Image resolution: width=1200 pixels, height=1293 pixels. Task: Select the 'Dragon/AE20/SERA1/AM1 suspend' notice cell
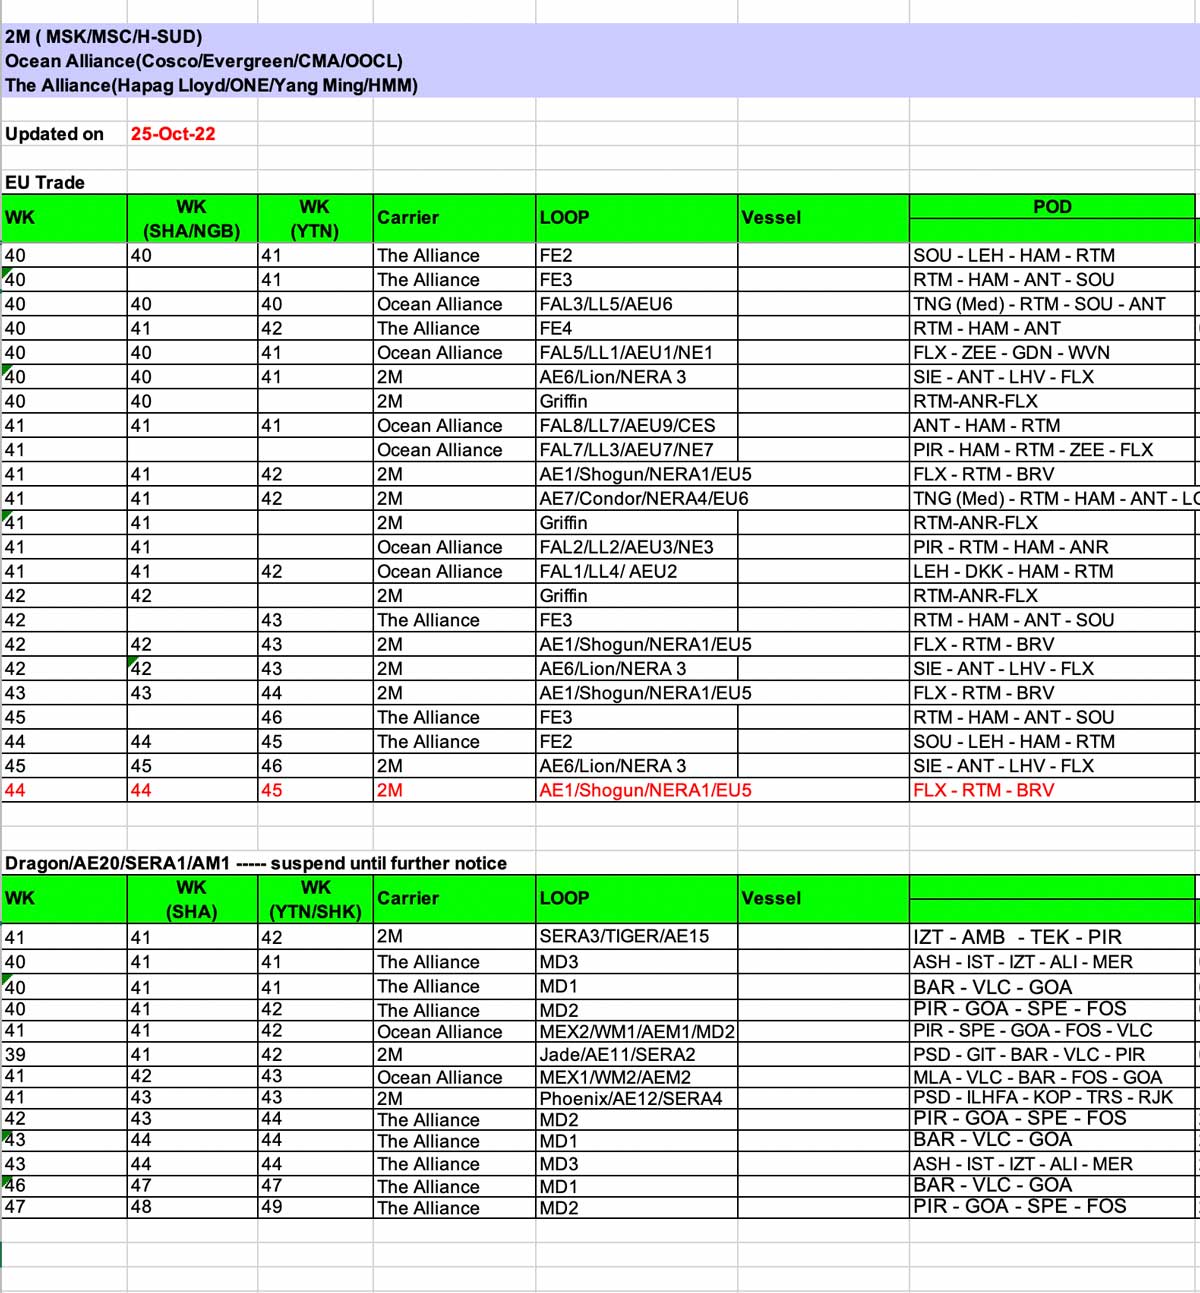[256, 863]
